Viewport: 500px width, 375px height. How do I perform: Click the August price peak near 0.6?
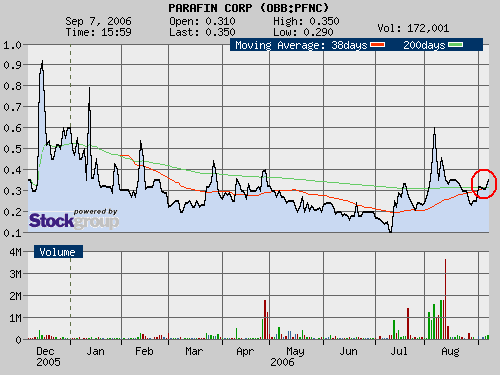click(434, 129)
